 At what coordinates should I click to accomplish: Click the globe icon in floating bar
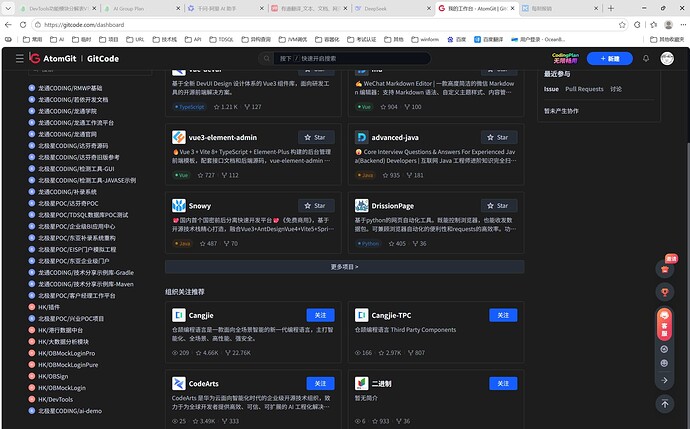(664, 363)
